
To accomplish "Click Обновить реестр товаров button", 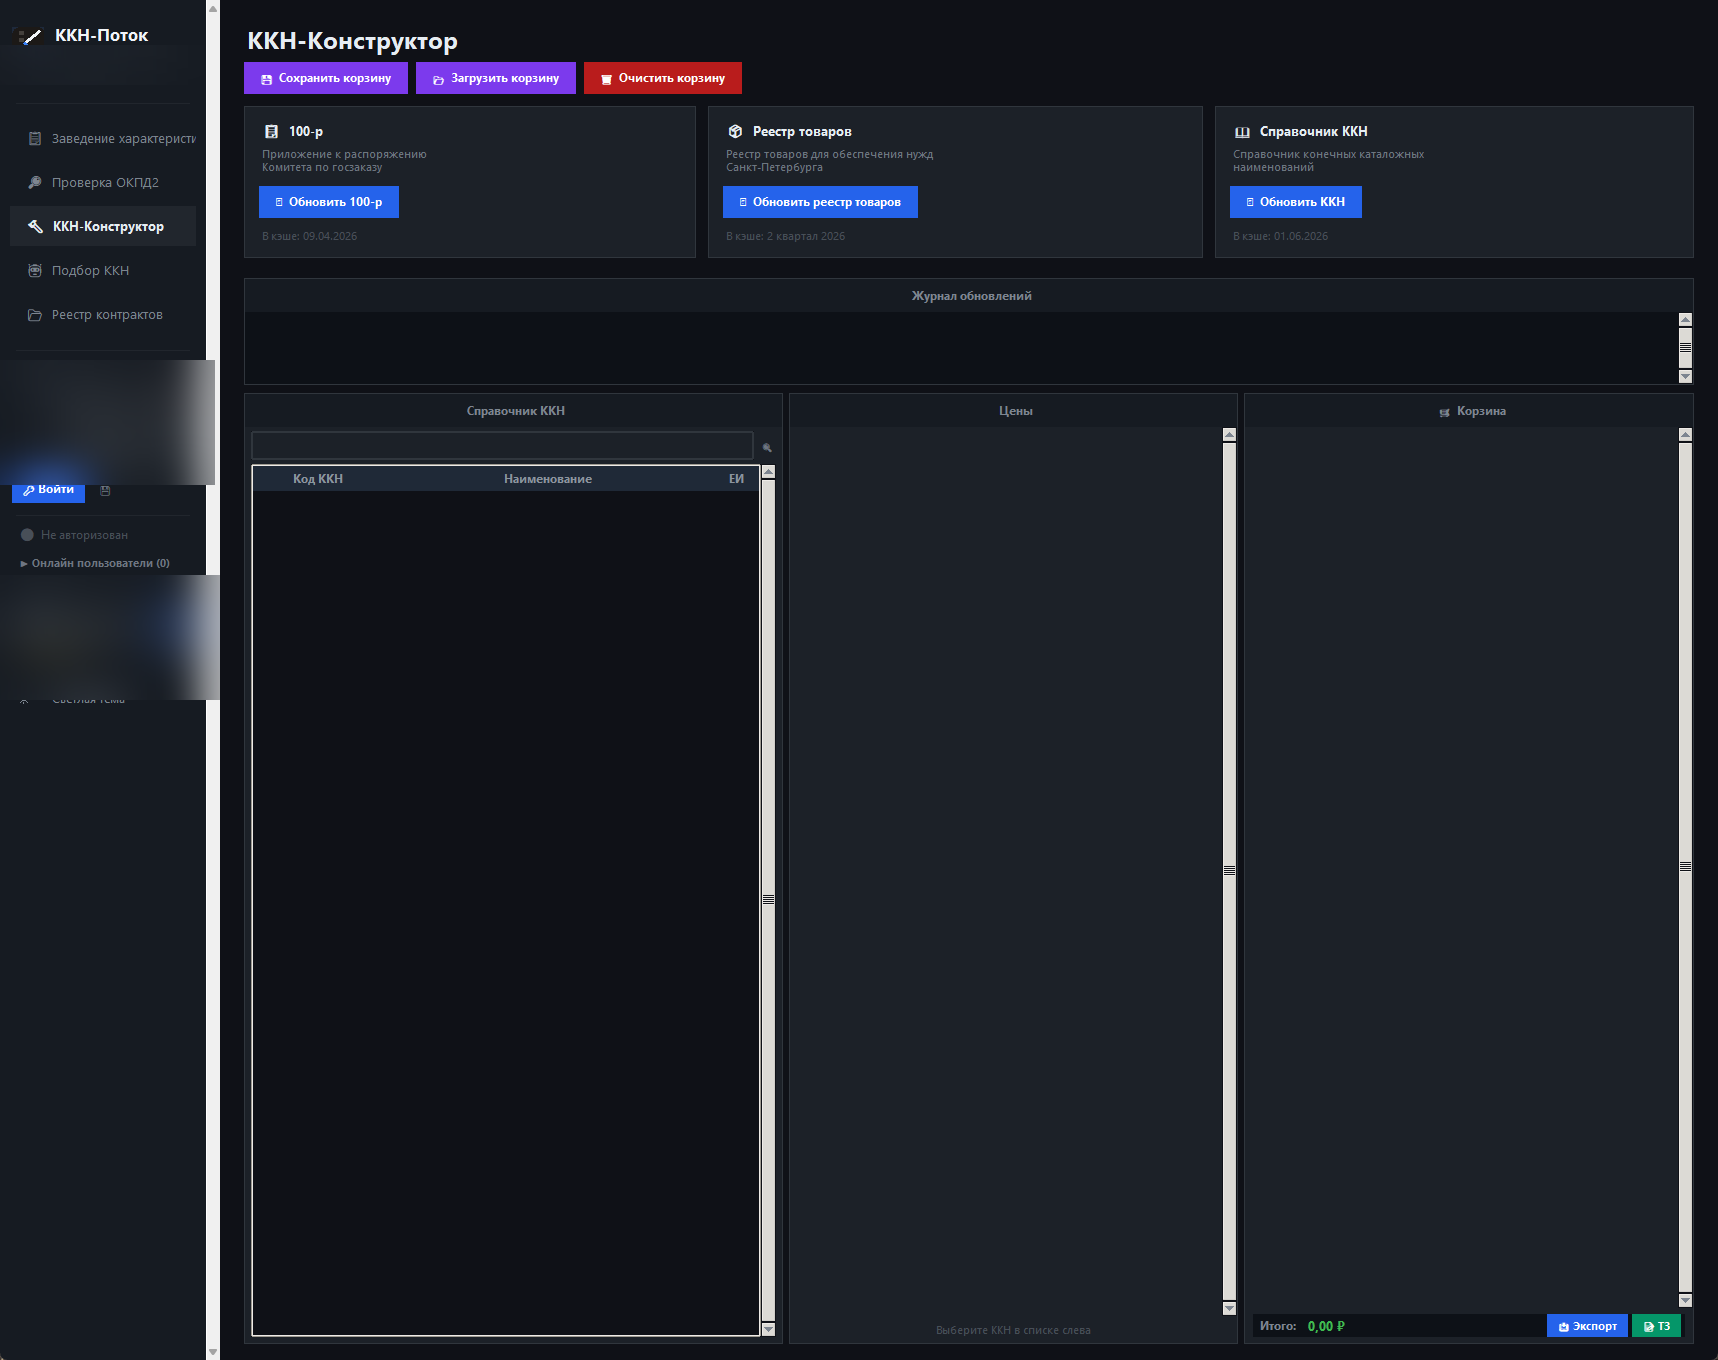I will (820, 202).
